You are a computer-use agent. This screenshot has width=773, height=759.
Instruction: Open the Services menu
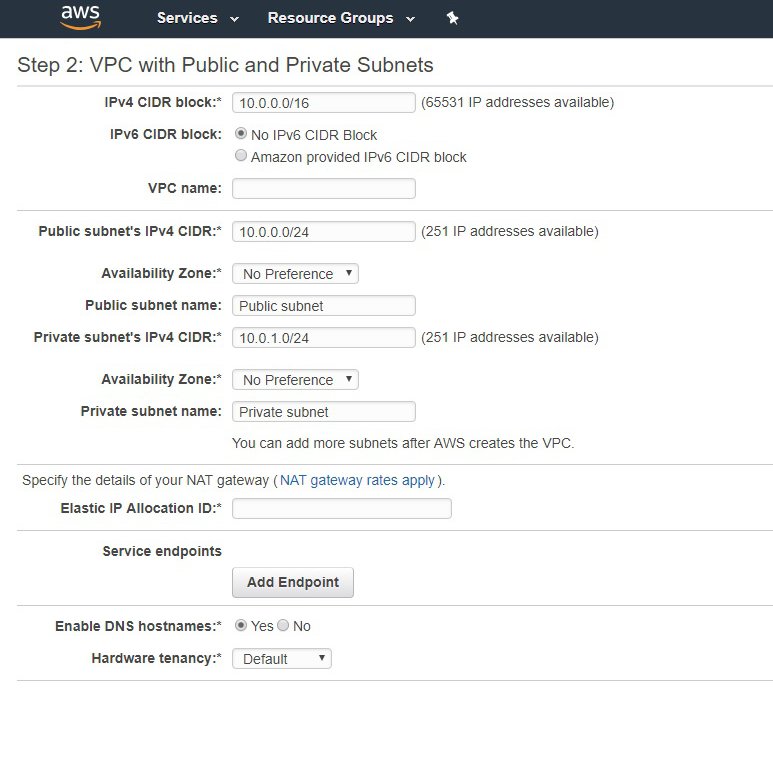click(x=197, y=18)
